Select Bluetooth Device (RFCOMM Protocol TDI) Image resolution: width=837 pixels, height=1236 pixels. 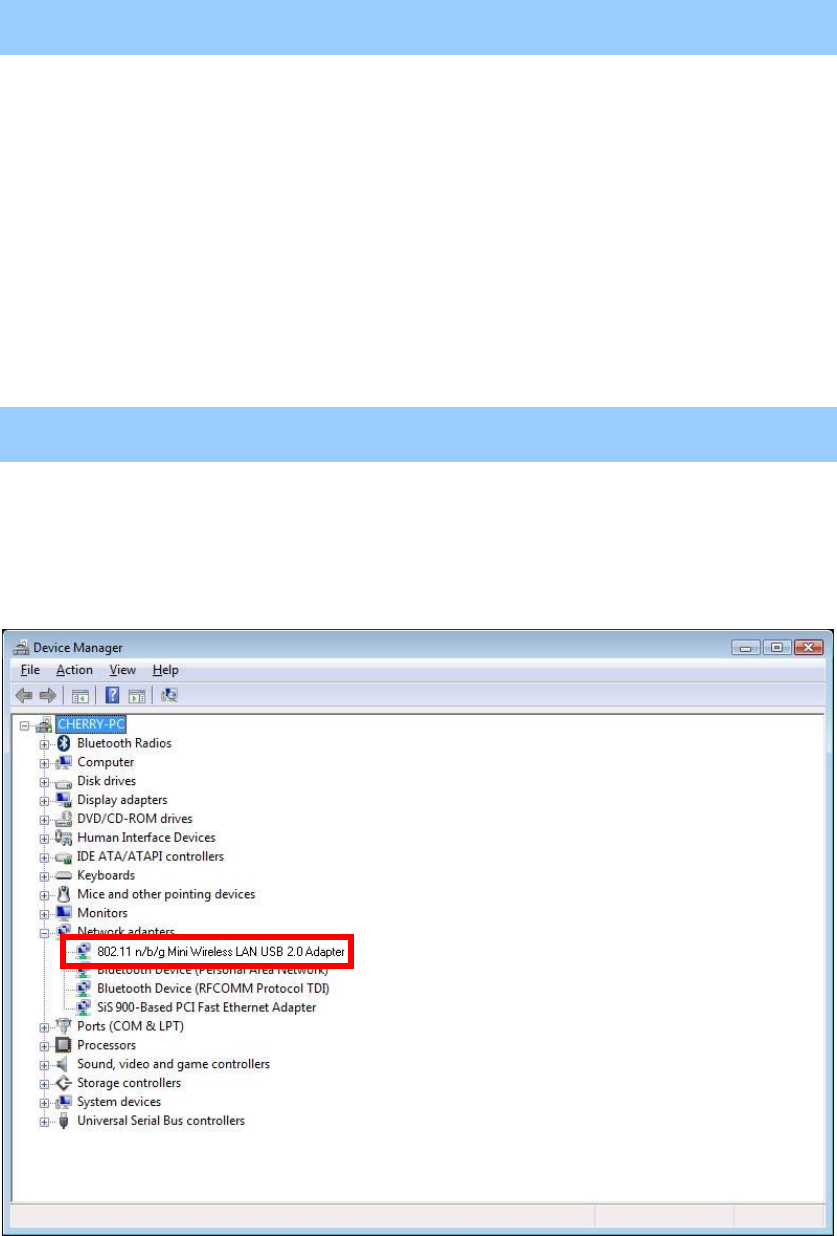tap(213, 988)
